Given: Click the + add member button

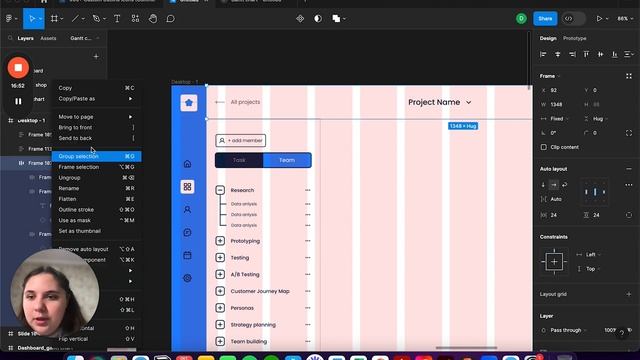Looking at the screenshot, I should 240,140.
